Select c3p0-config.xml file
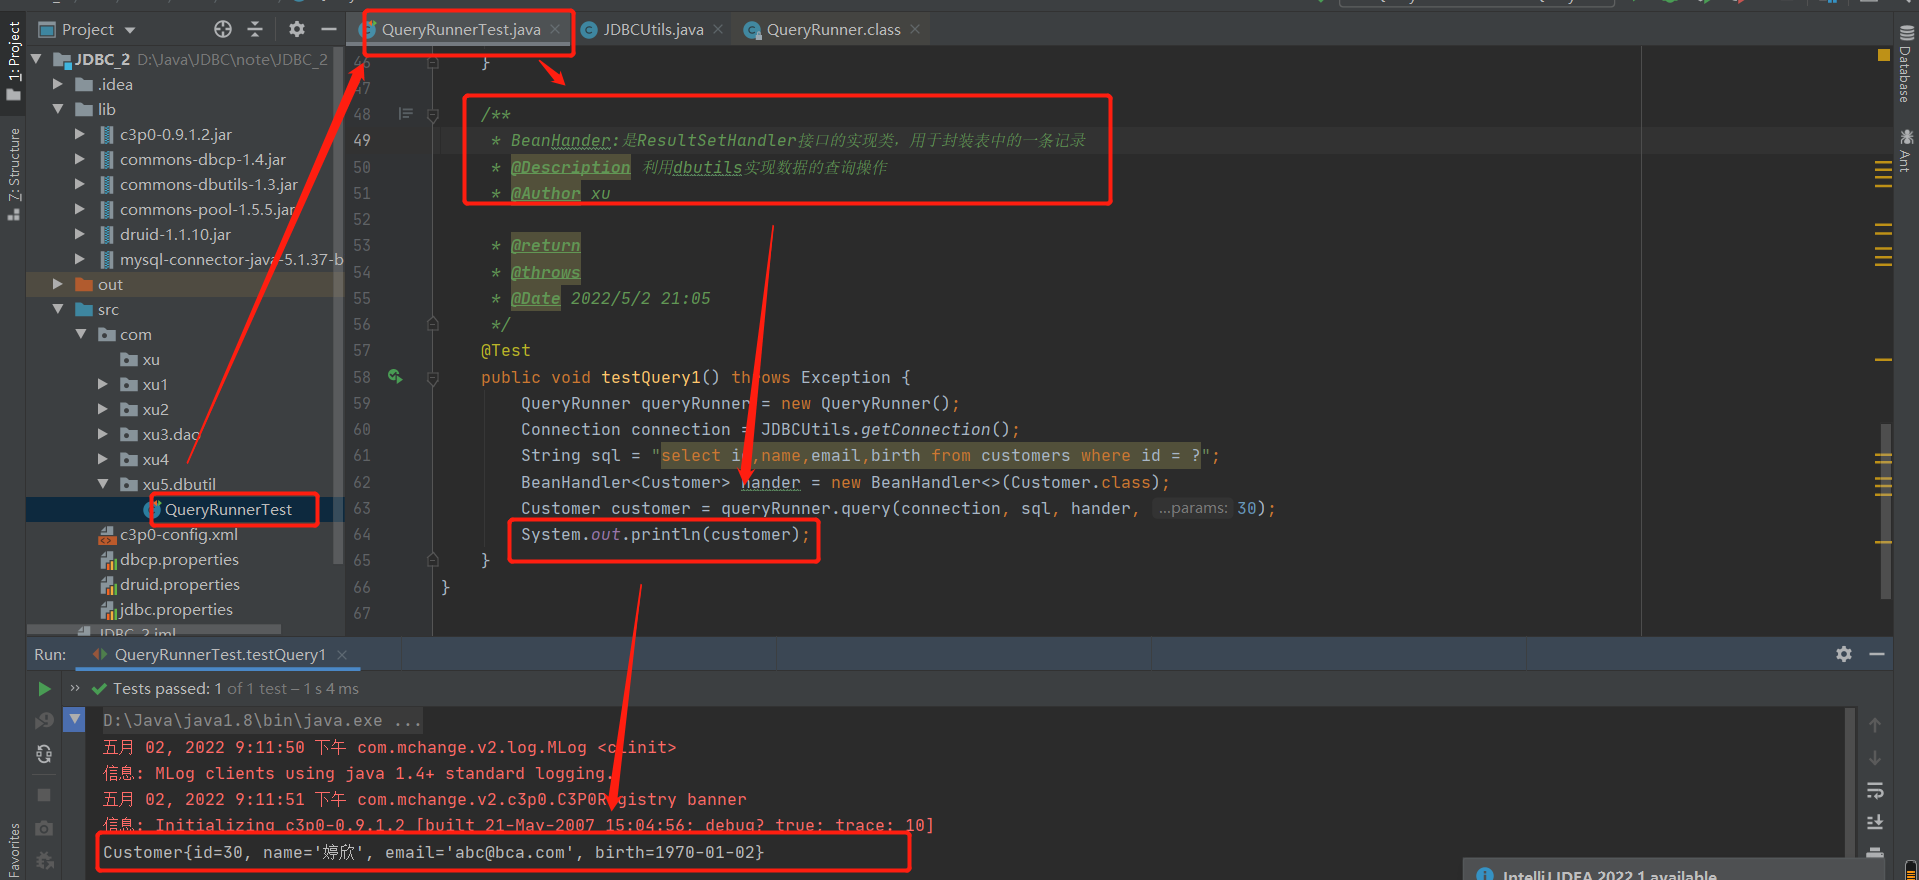The width and height of the screenshot is (1919, 880). tap(178, 535)
